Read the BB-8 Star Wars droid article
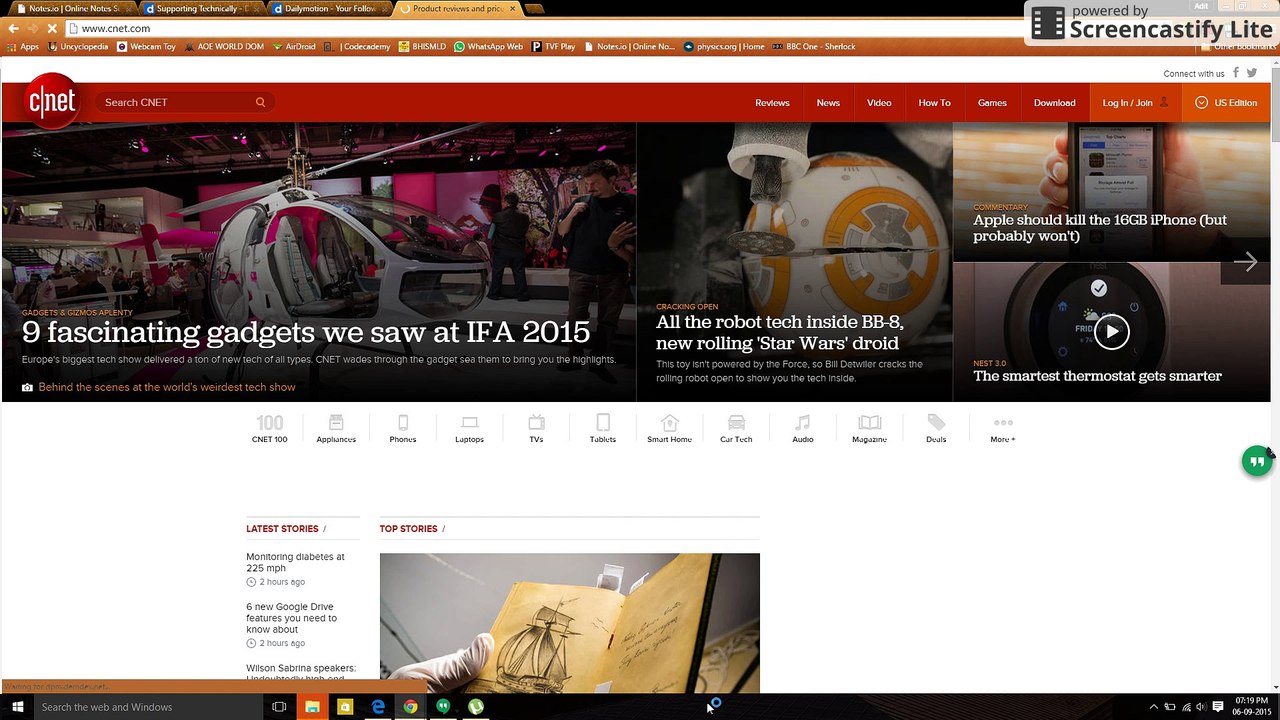 [x=780, y=332]
